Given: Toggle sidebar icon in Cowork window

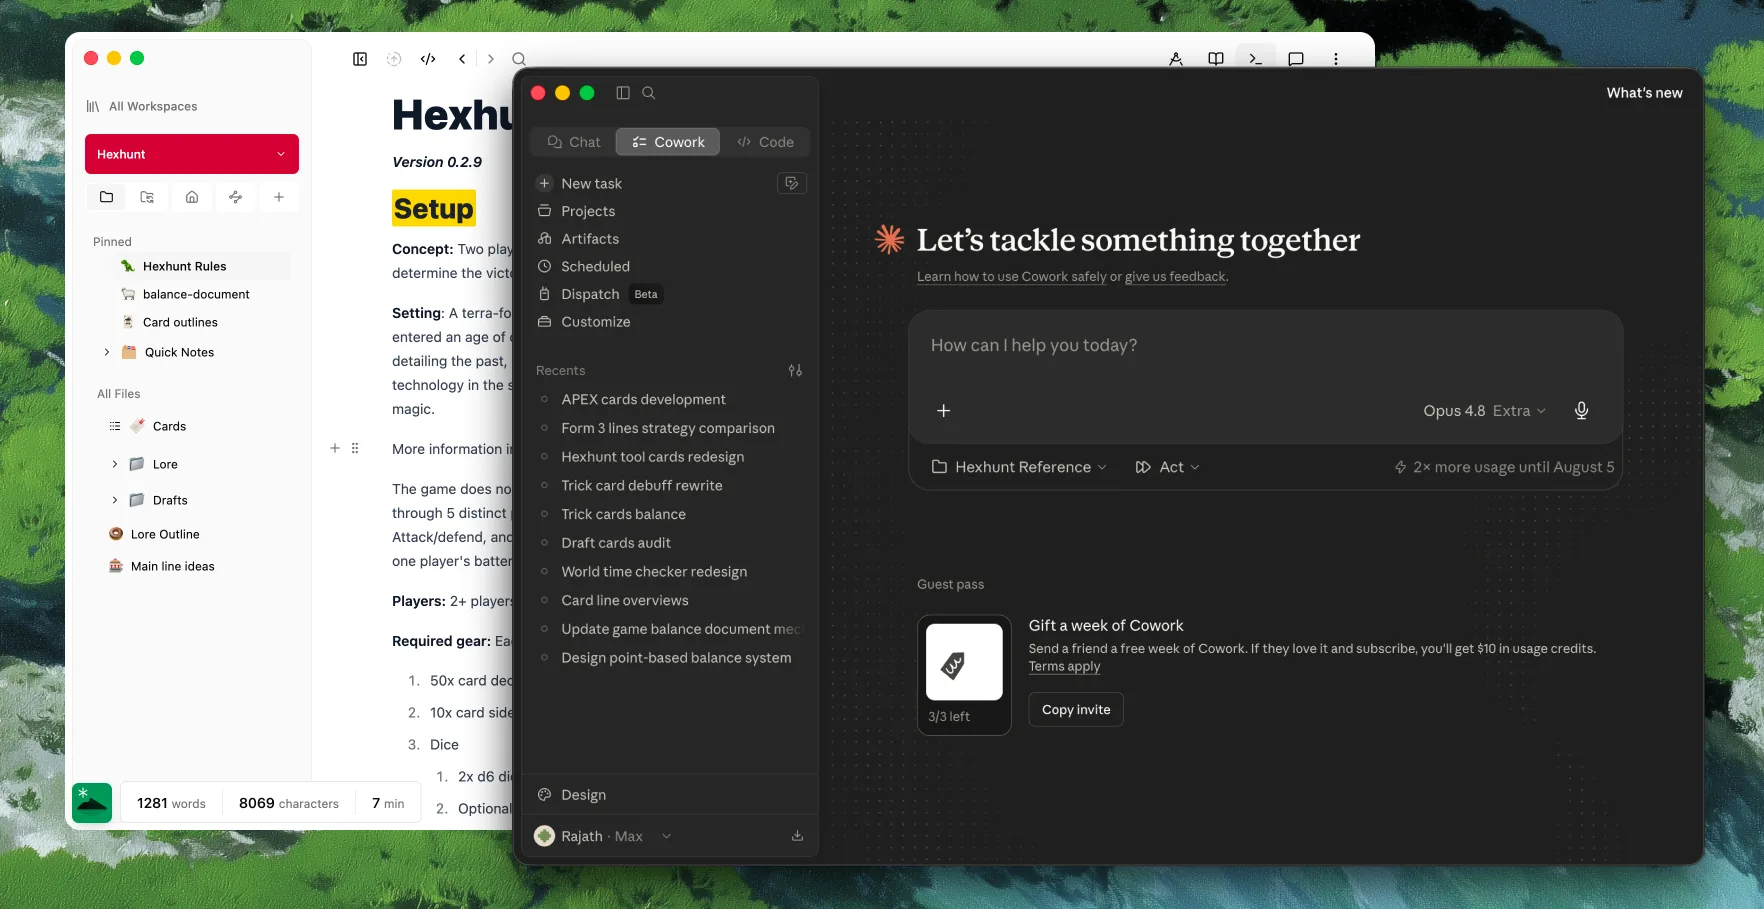Looking at the screenshot, I should (x=623, y=93).
